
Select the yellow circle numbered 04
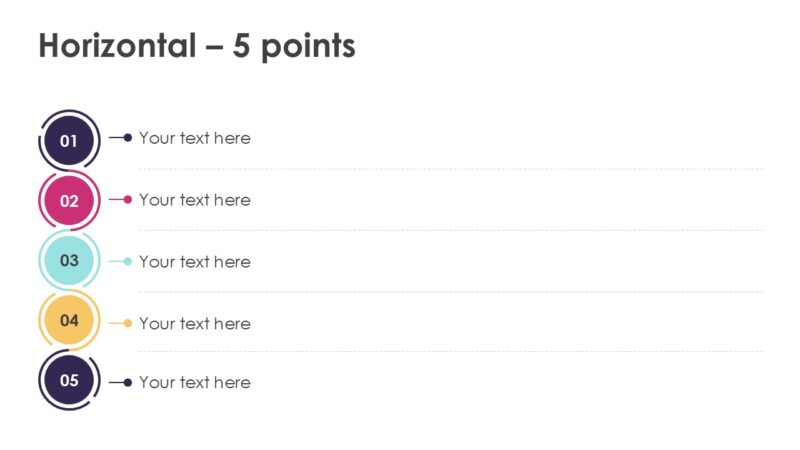click(x=69, y=321)
